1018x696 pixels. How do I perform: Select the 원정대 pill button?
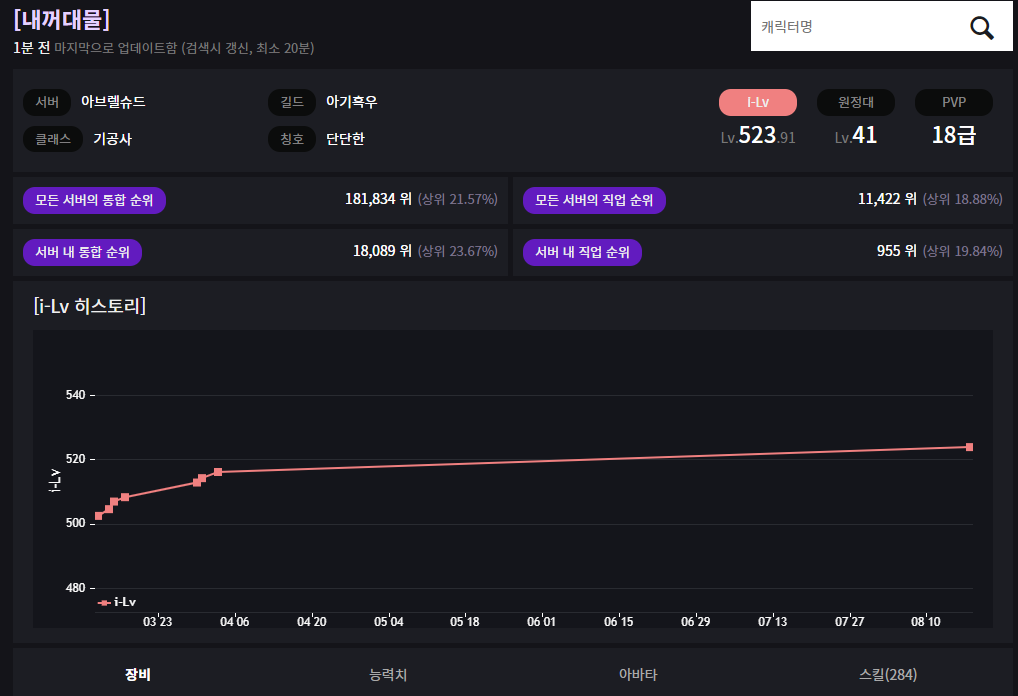coord(855,103)
